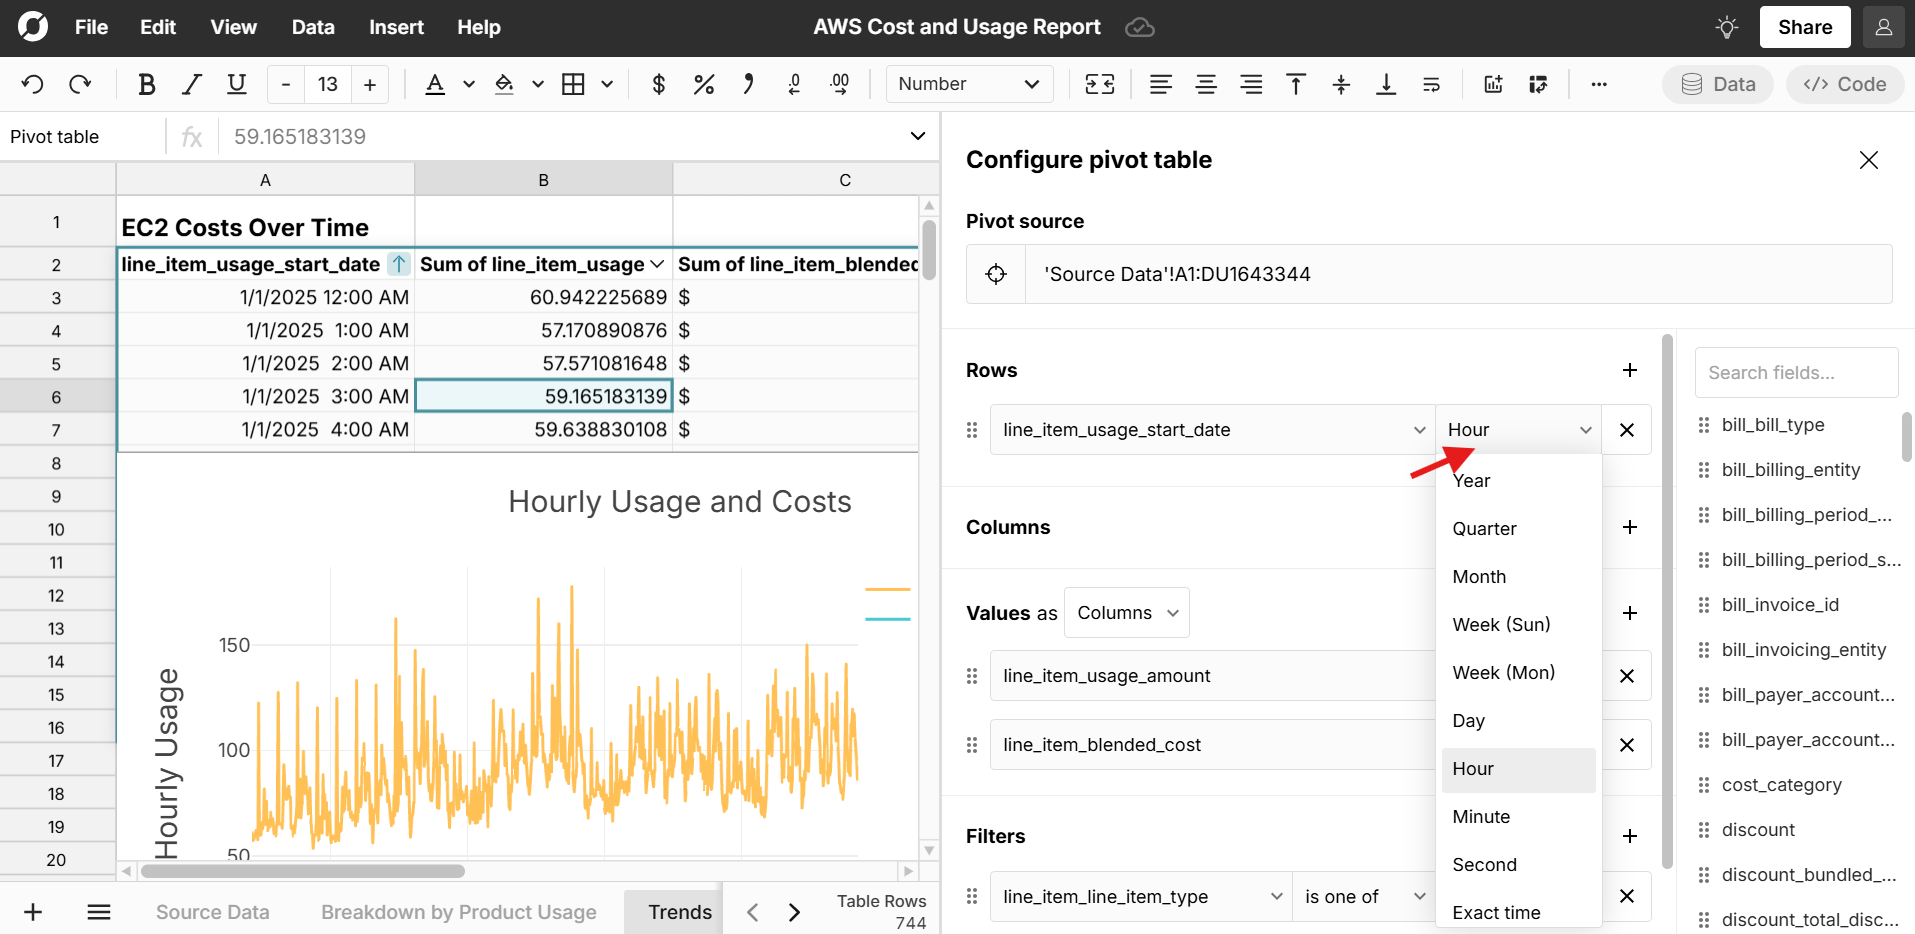1915x934 pixels.
Task: Click the insert chart icon
Action: pyautogui.click(x=1493, y=84)
